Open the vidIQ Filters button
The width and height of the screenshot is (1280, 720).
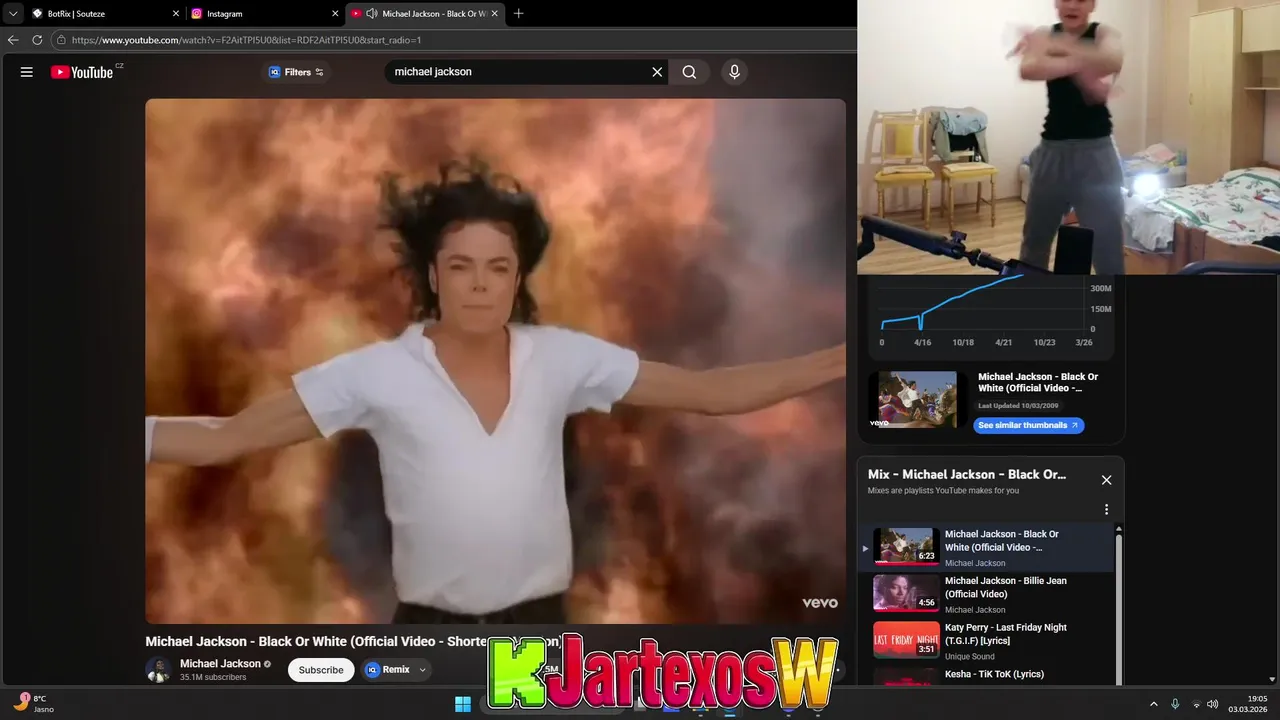tap(297, 72)
